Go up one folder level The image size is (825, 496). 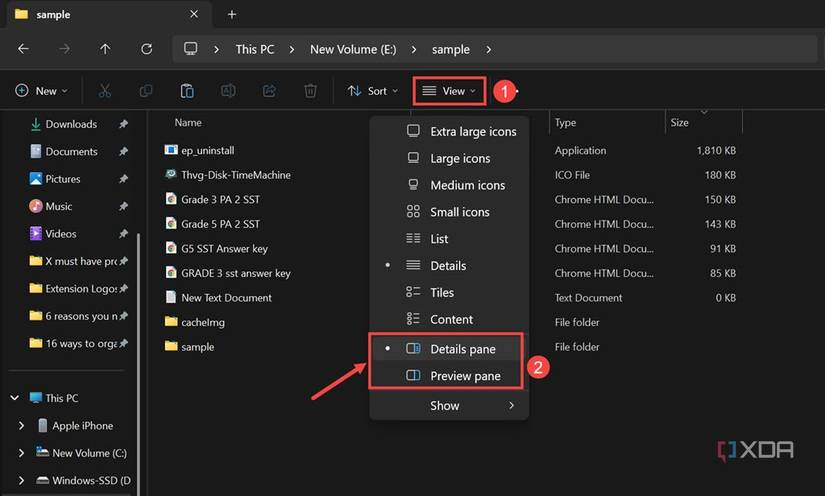(105, 49)
